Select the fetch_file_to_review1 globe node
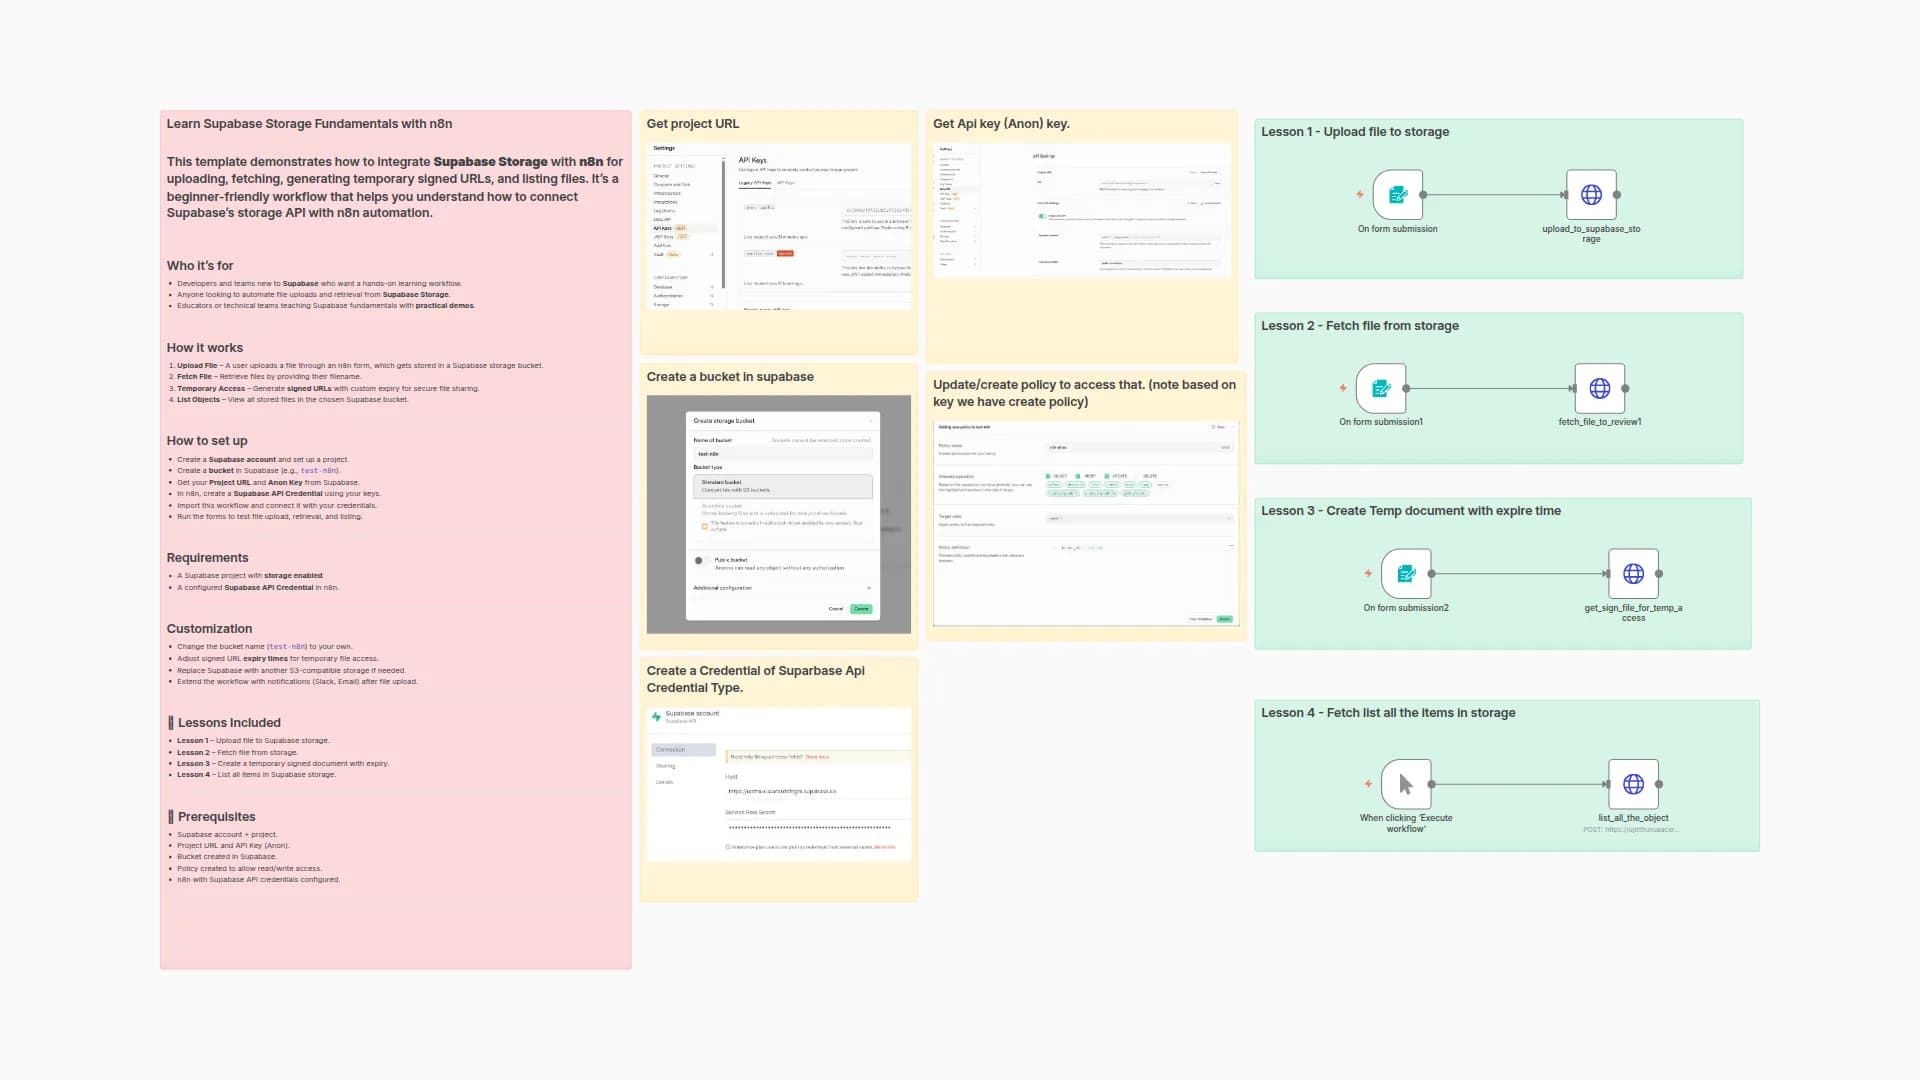The width and height of the screenshot is (1920, 1080). [1599, 388]
